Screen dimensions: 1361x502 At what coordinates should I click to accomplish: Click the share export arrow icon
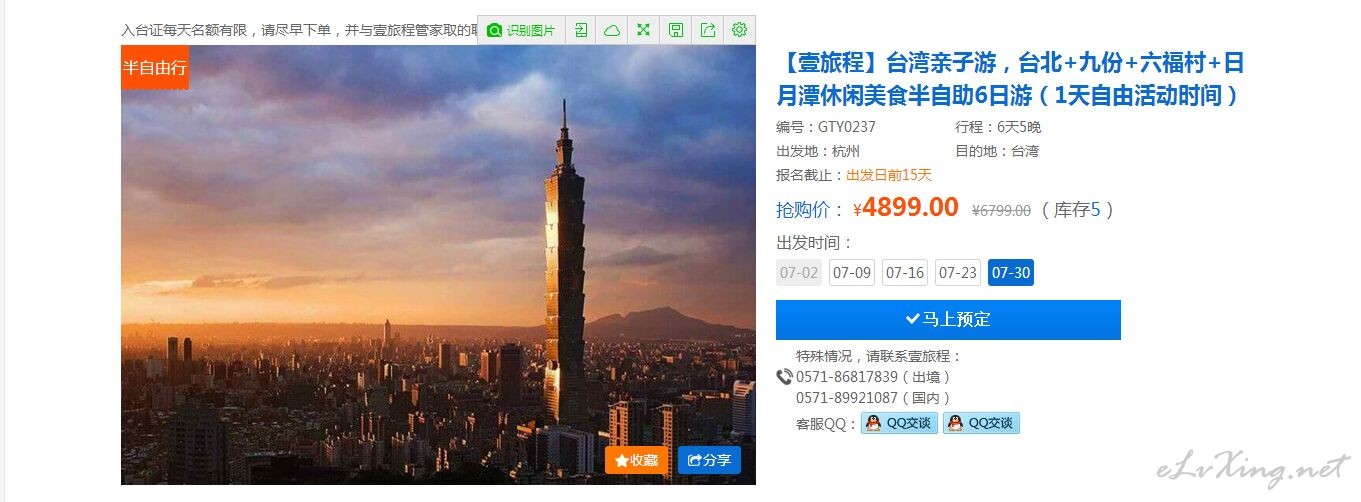[x=708, y=30]
